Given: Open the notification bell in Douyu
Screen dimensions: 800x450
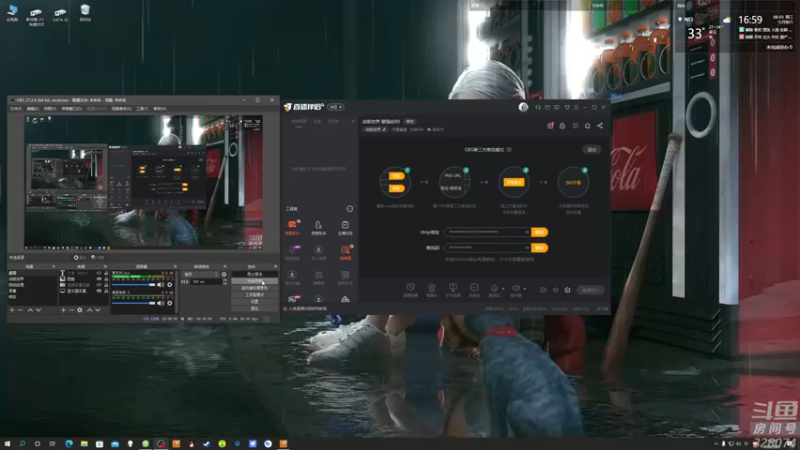Looking at the screenshot, I should pos(587,126).
